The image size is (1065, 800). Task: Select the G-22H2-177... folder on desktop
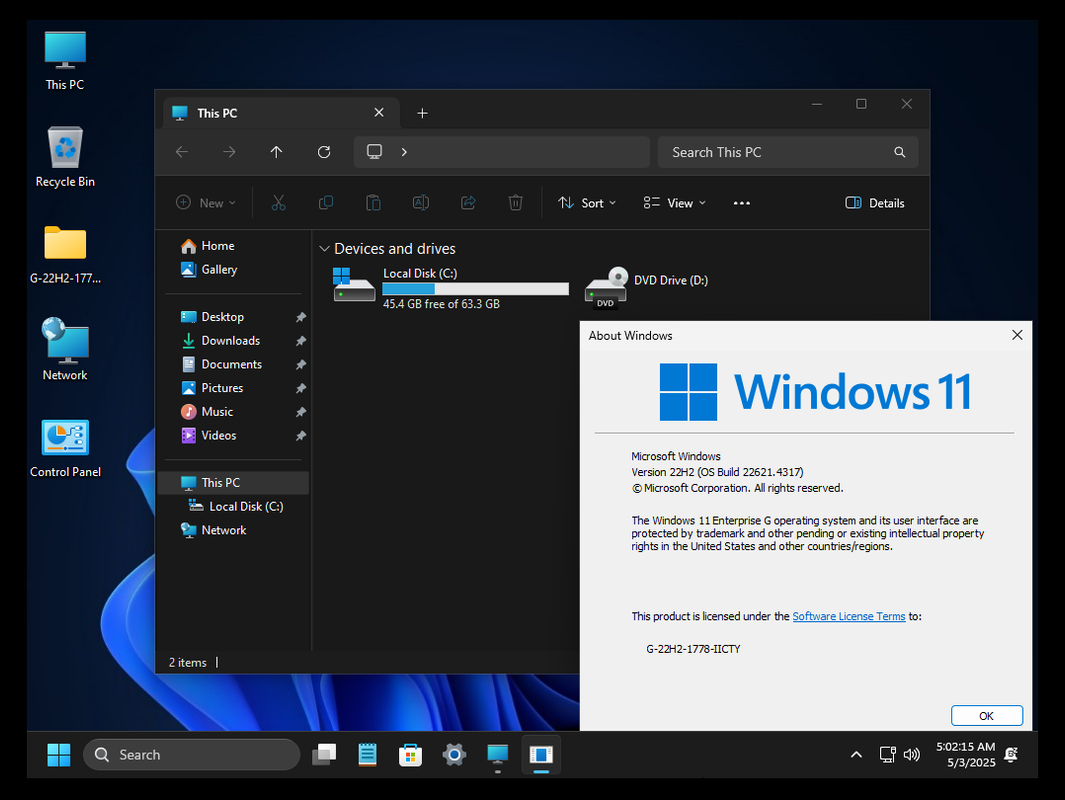point(65,254)
